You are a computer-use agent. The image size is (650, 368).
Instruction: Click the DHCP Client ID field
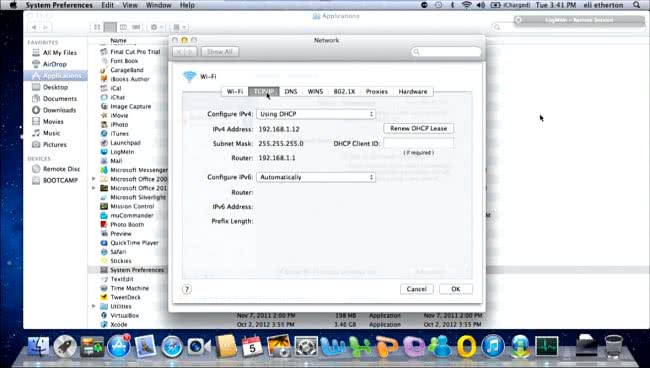coord(418,143)
